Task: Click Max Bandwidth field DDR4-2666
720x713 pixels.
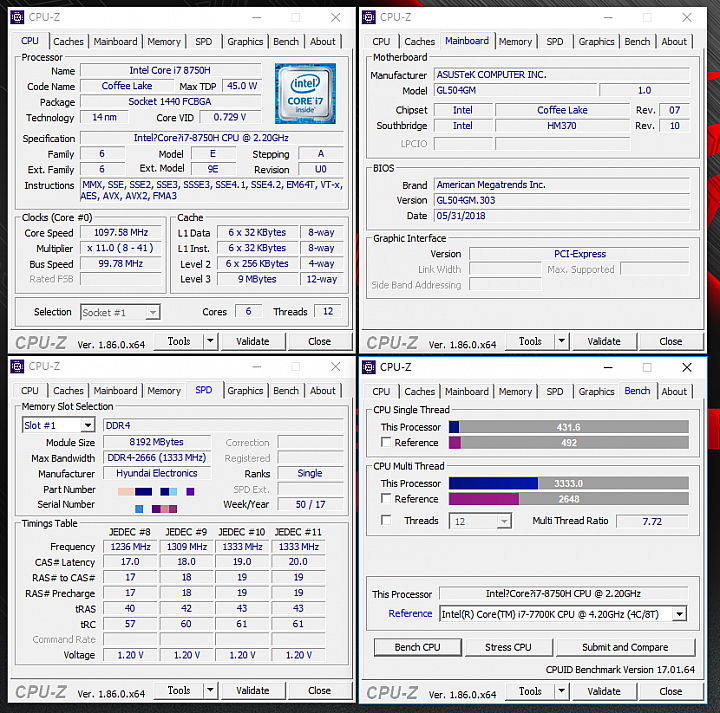Action: (157, 458)
